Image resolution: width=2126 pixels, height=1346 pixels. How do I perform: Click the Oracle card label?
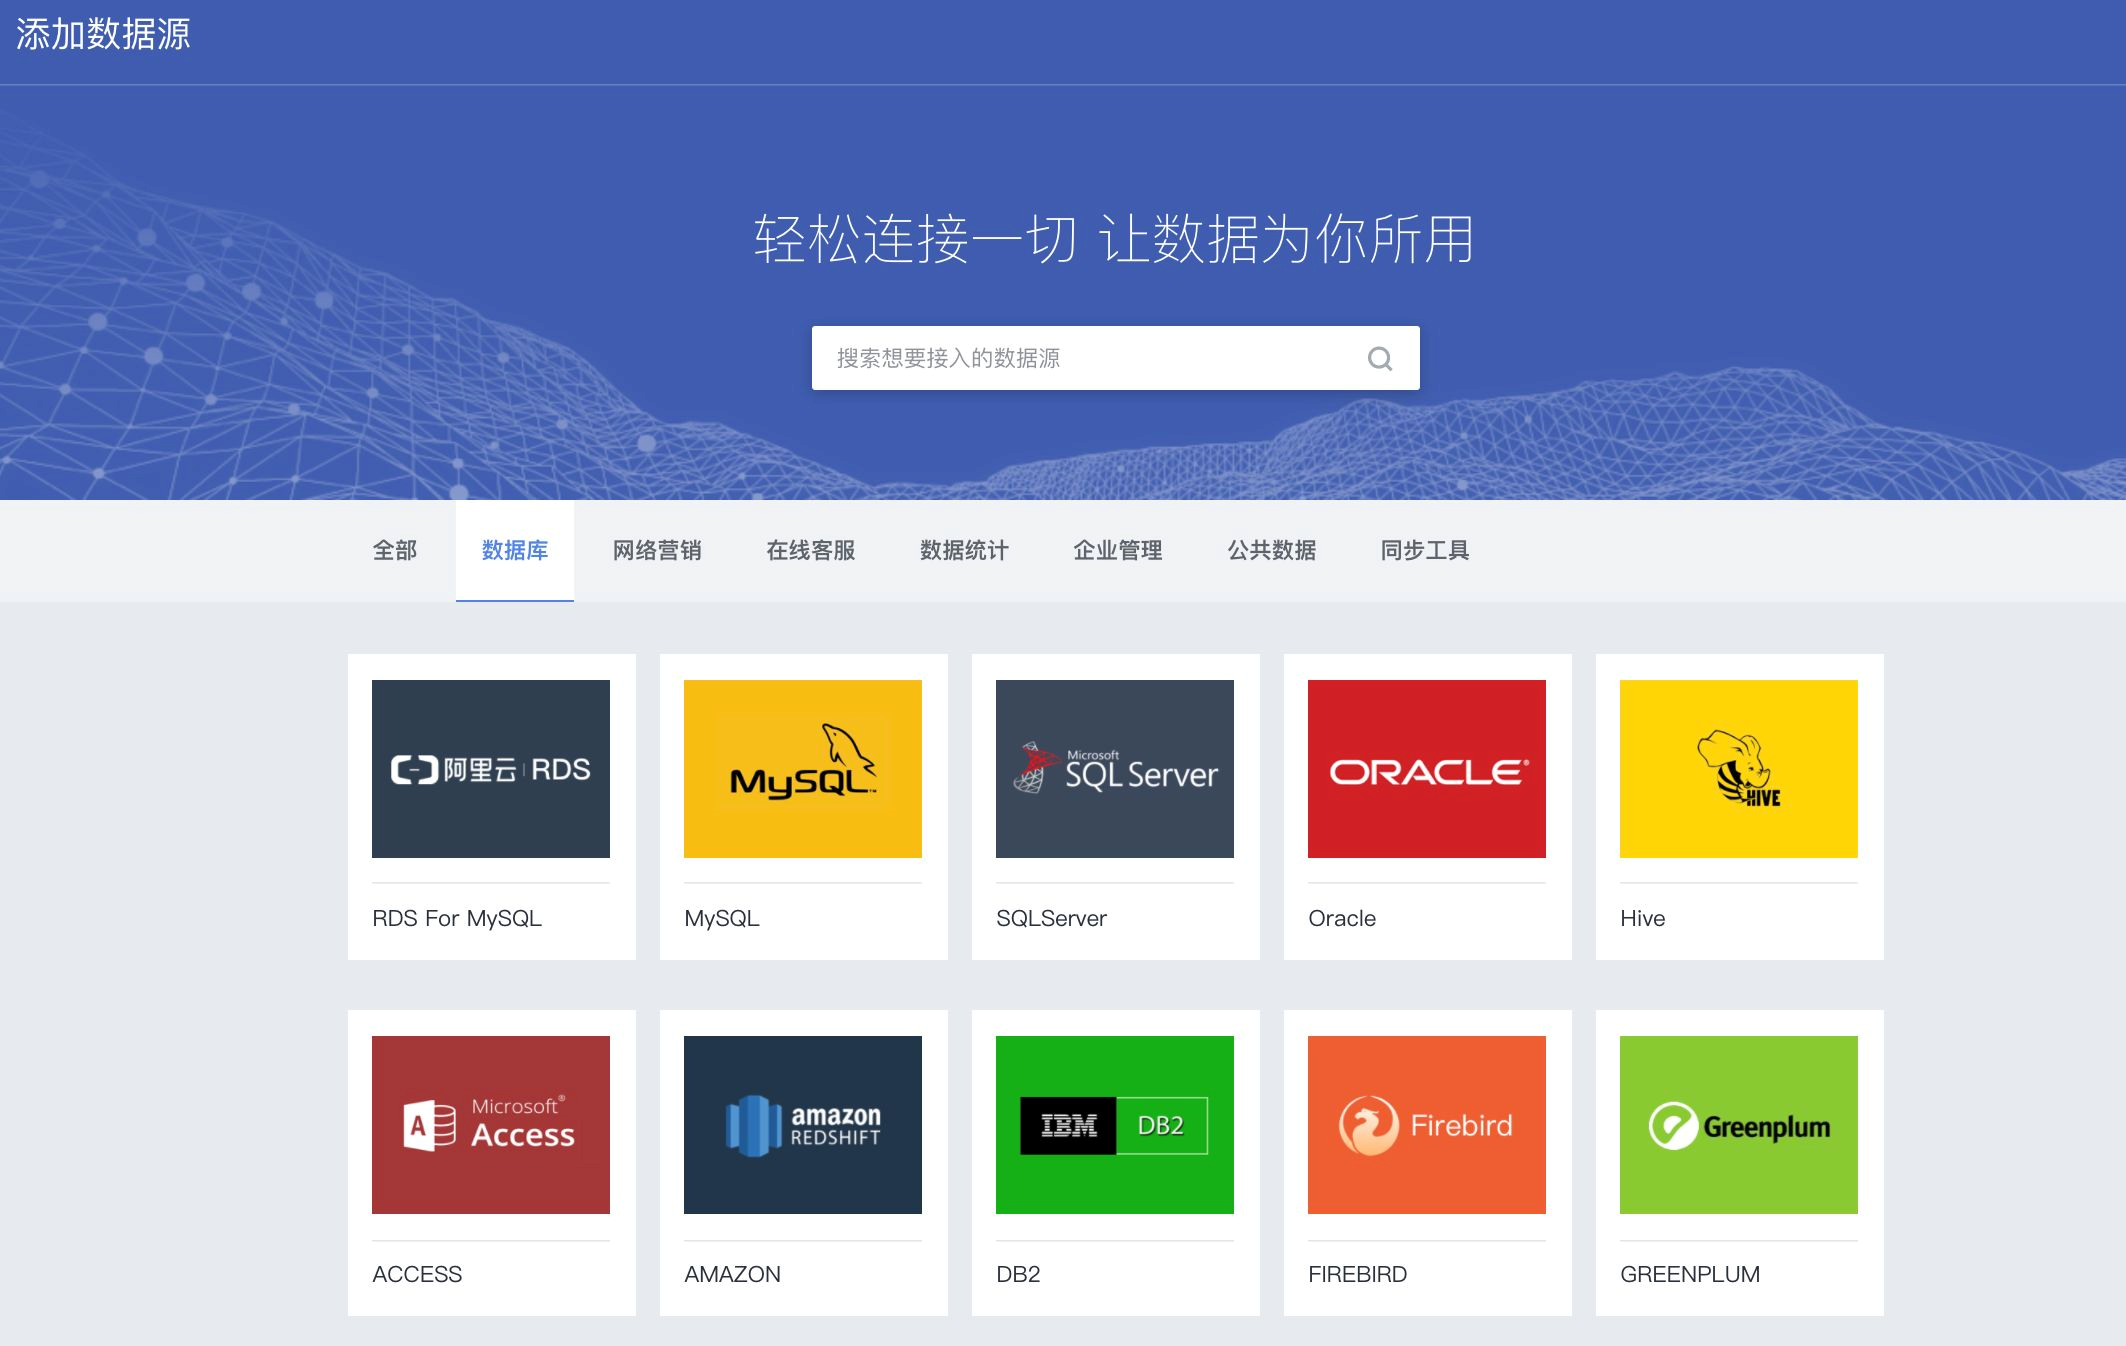pyautogui.click(x=1342, y=918)
